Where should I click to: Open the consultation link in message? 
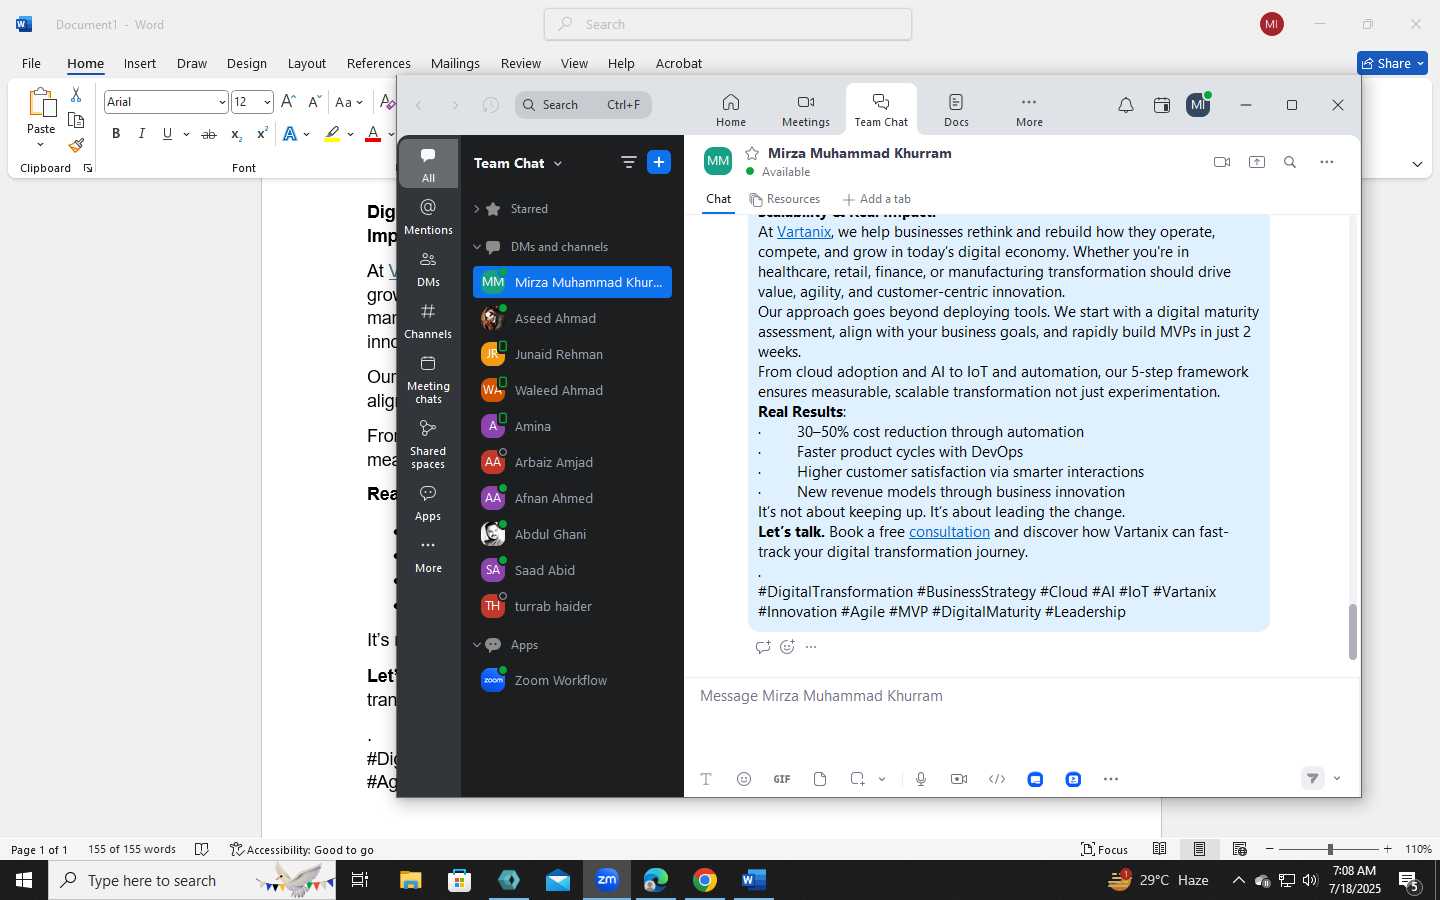pyautogui.click(x=949, y=532)
